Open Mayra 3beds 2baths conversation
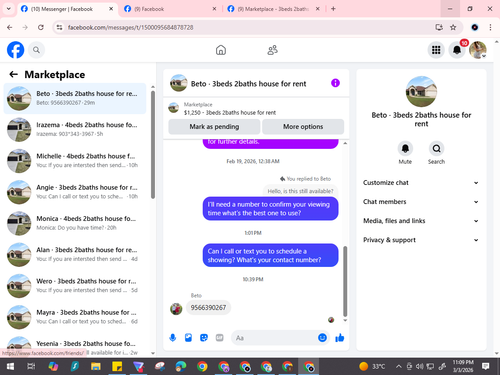Screen dimensions: 500x375 click(75, 317)
